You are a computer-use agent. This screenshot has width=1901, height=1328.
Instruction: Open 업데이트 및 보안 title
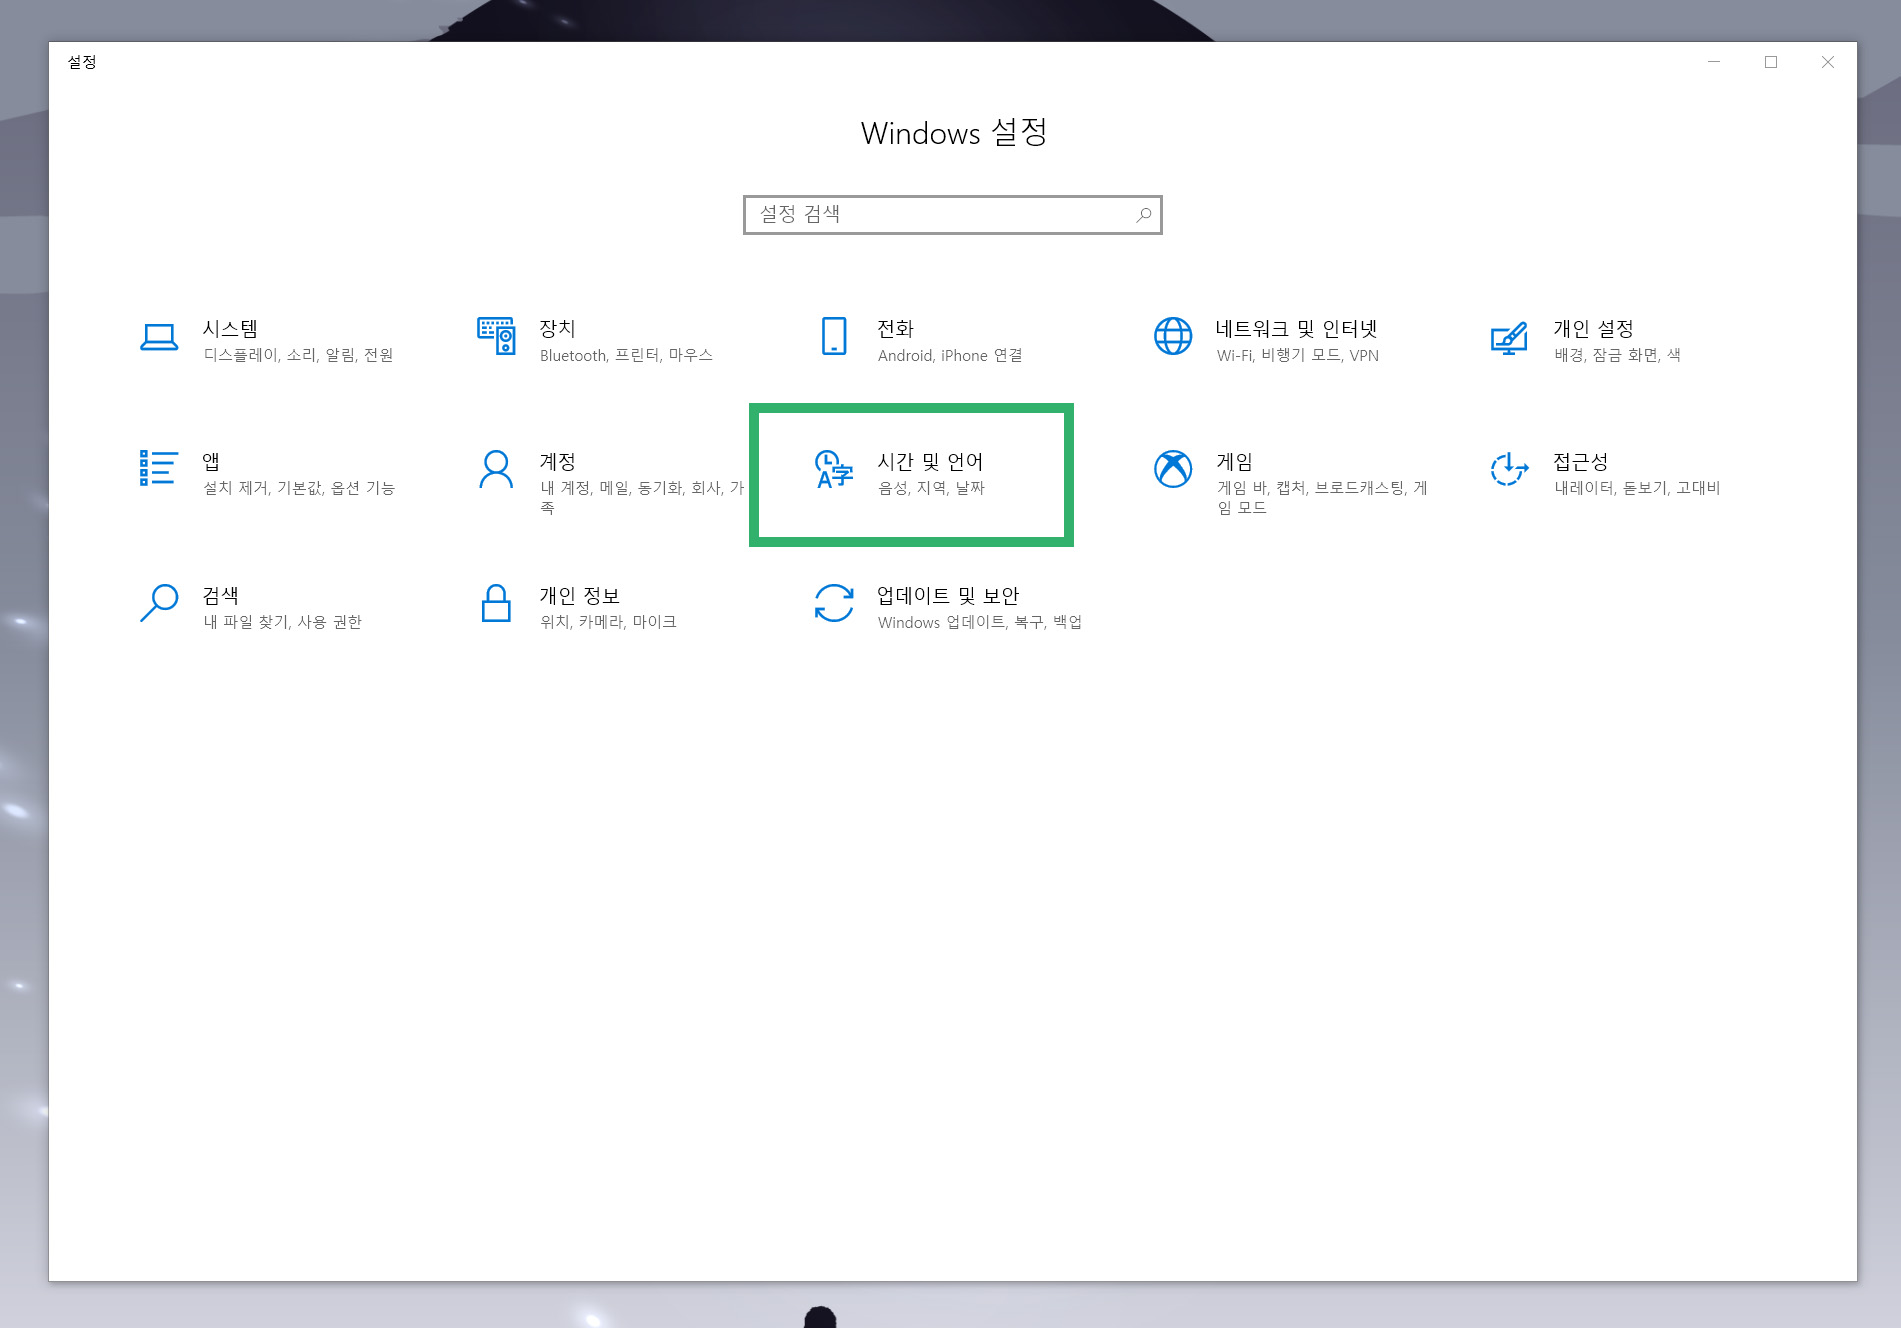click(948, 596)
